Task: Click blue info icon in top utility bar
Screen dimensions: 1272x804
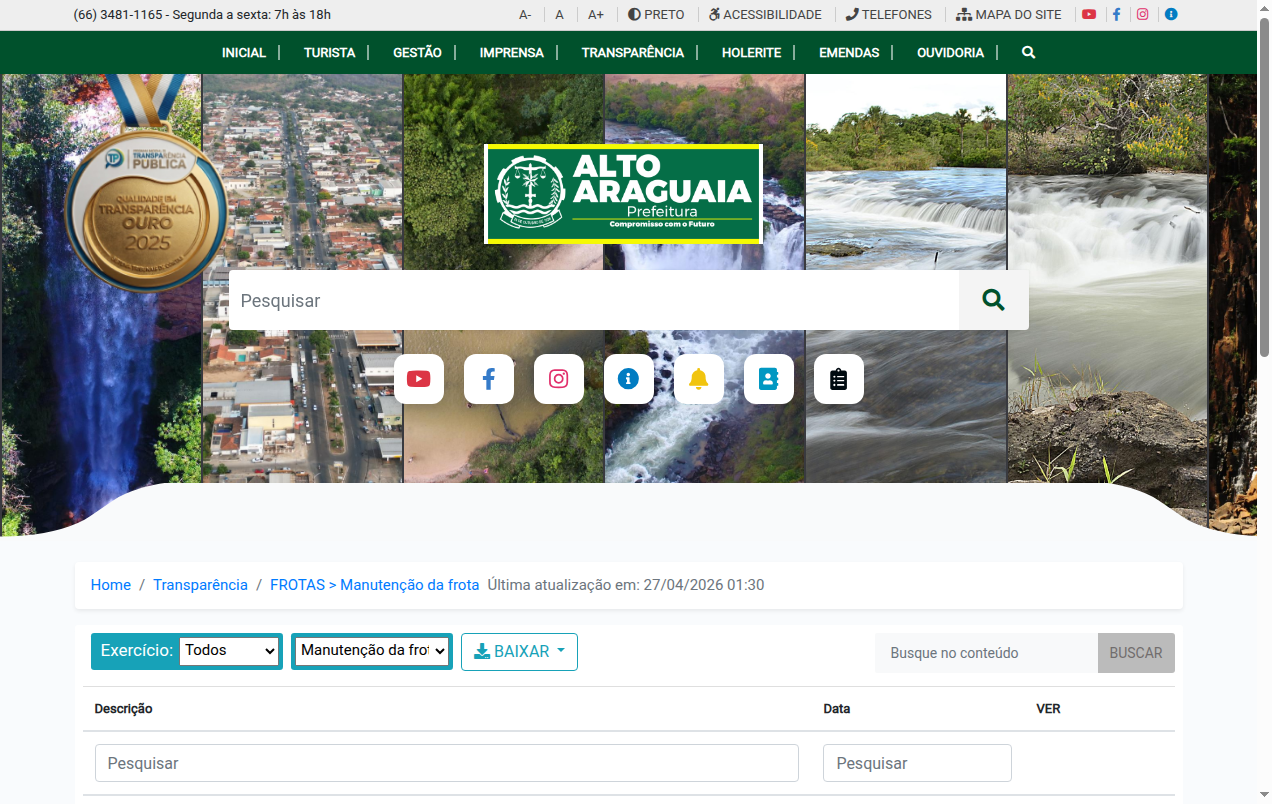Action: point(1171,15)
